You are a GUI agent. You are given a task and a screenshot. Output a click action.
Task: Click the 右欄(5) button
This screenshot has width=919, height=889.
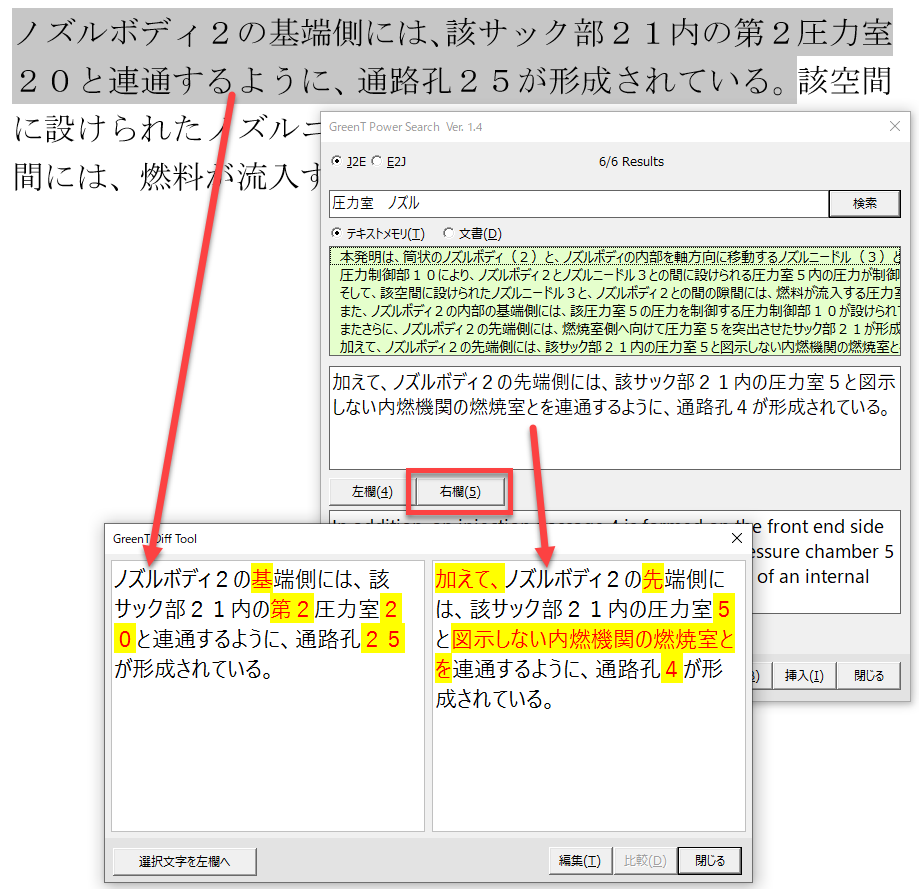[x=460, y=491]
